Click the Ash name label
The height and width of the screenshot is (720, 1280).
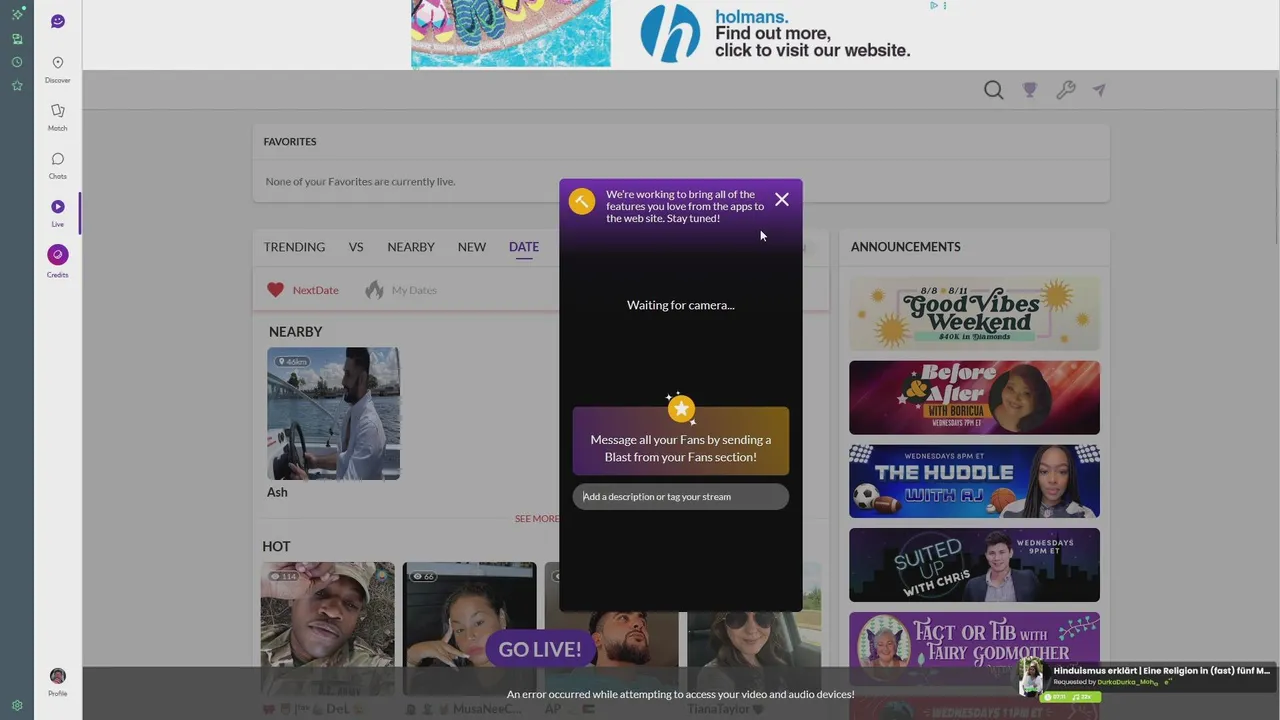(x=277, y=492)
